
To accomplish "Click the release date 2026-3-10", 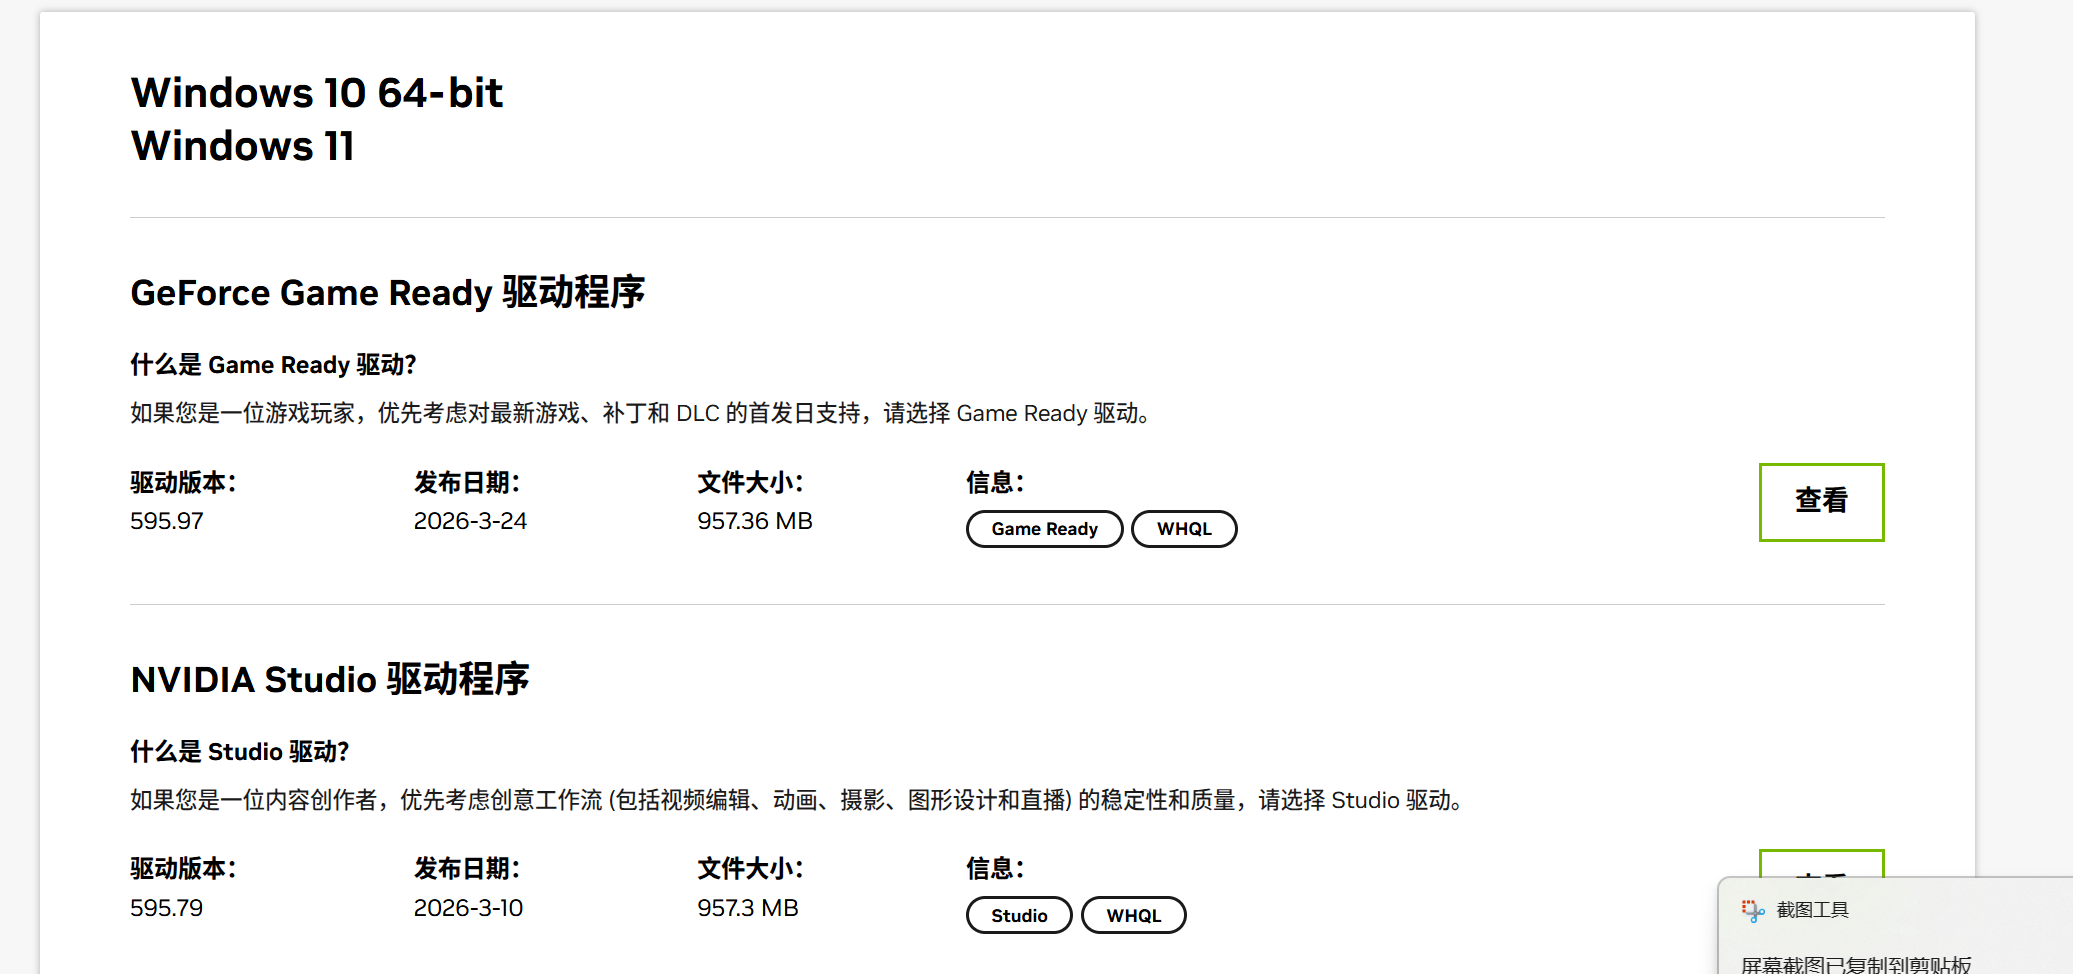I will coord(468,908).
